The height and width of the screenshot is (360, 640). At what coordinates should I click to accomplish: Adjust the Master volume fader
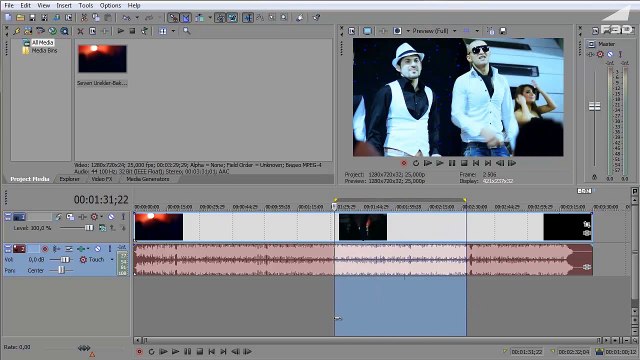point(594,107)
